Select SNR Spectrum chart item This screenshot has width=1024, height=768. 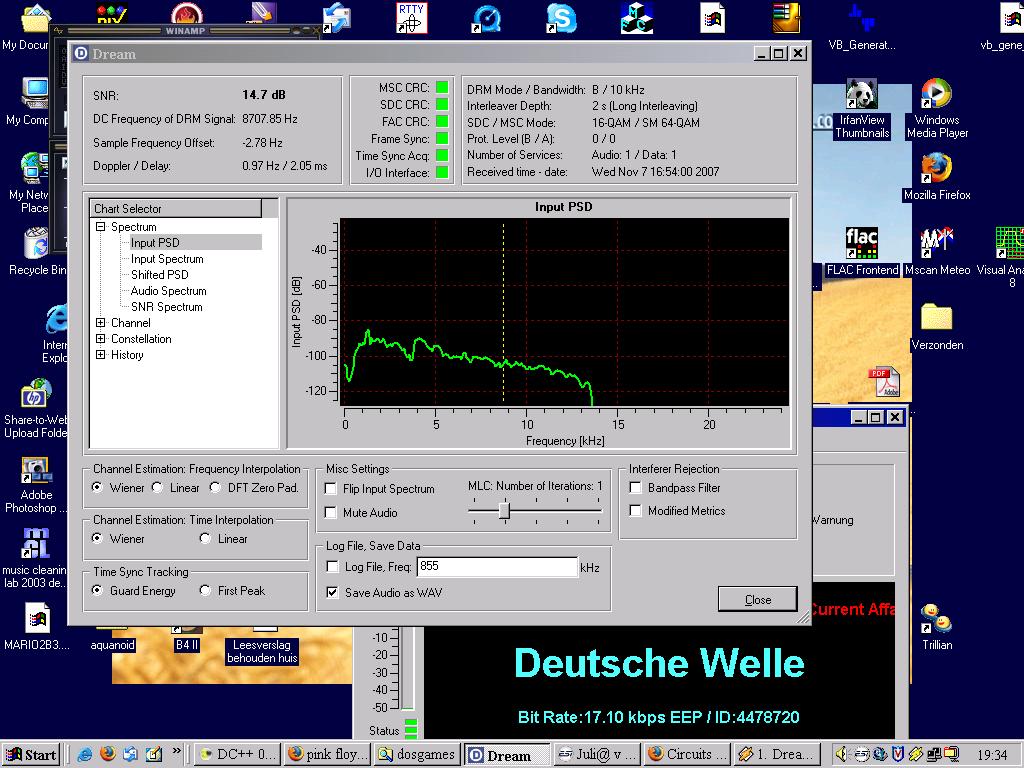tap(166, 307)
